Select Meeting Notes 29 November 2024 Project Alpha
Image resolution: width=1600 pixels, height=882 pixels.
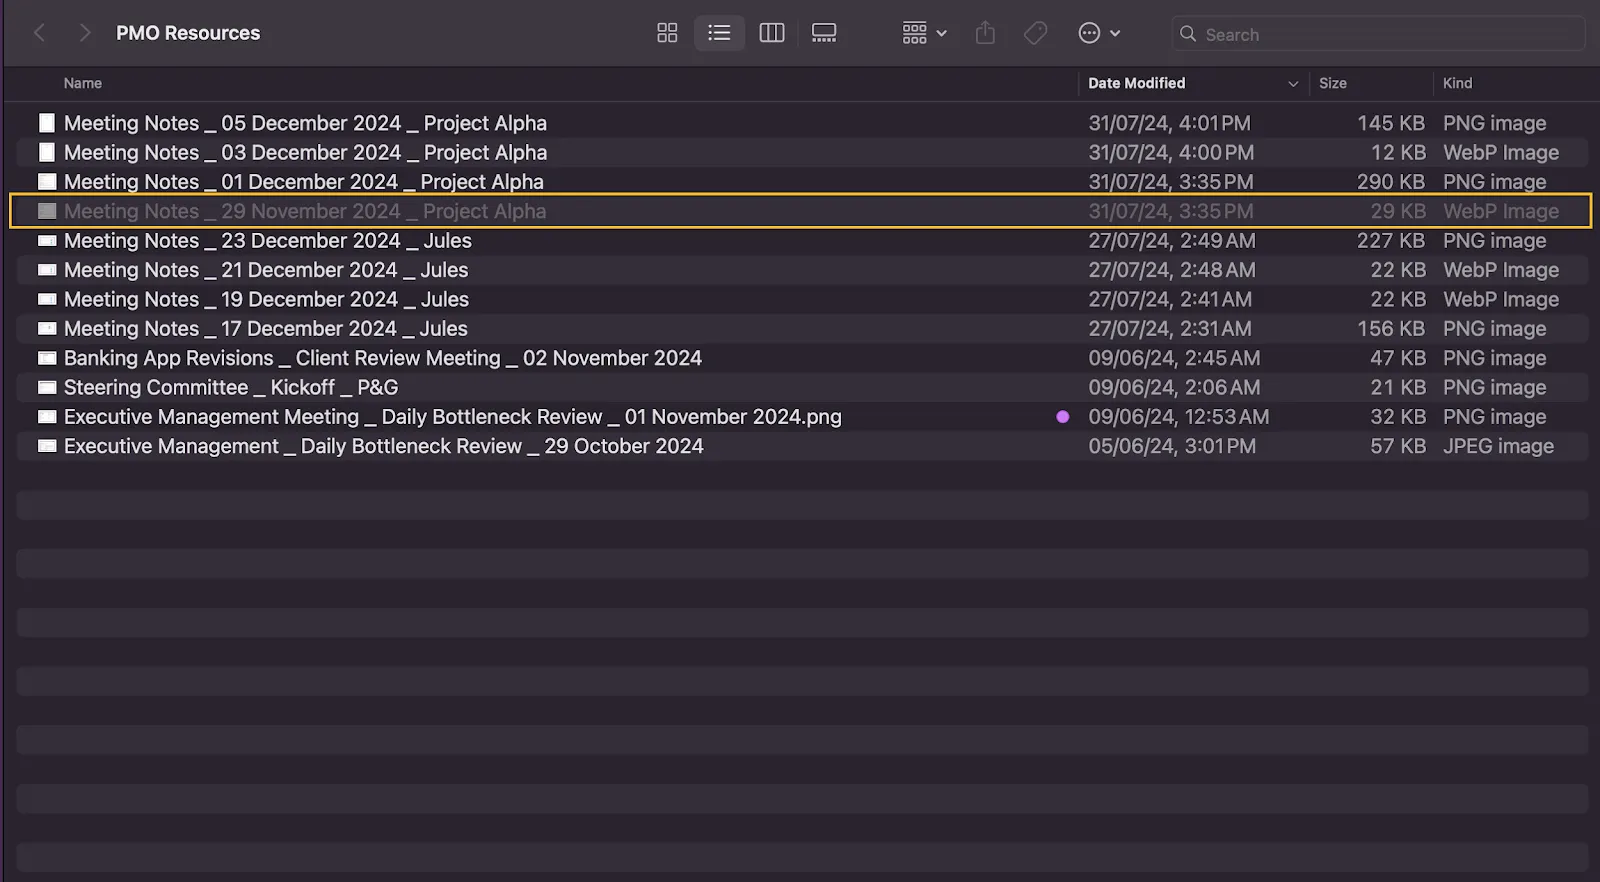point(802,211)
